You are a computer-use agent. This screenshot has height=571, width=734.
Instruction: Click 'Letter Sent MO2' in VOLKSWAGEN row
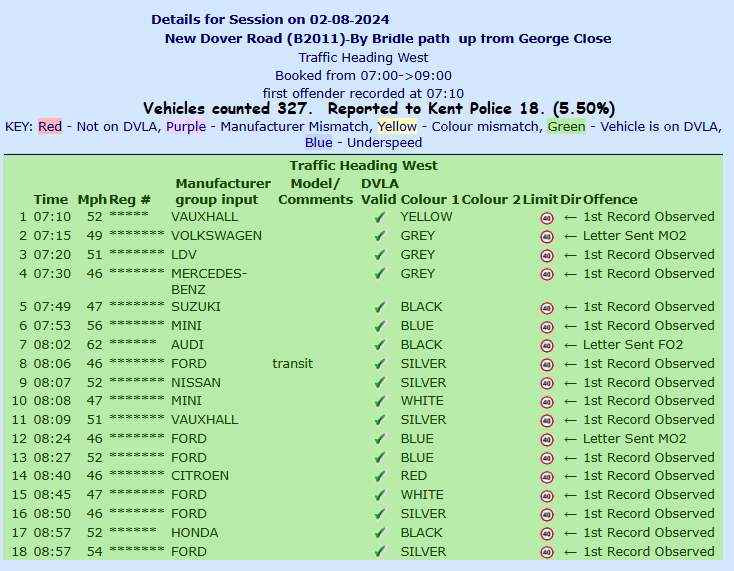tap(634, 236)
